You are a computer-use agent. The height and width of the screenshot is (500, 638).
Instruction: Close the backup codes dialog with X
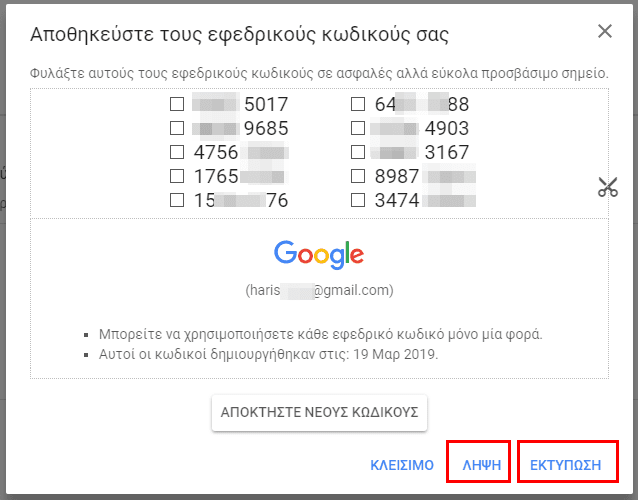pyautogui.click(x=605, y=31)
